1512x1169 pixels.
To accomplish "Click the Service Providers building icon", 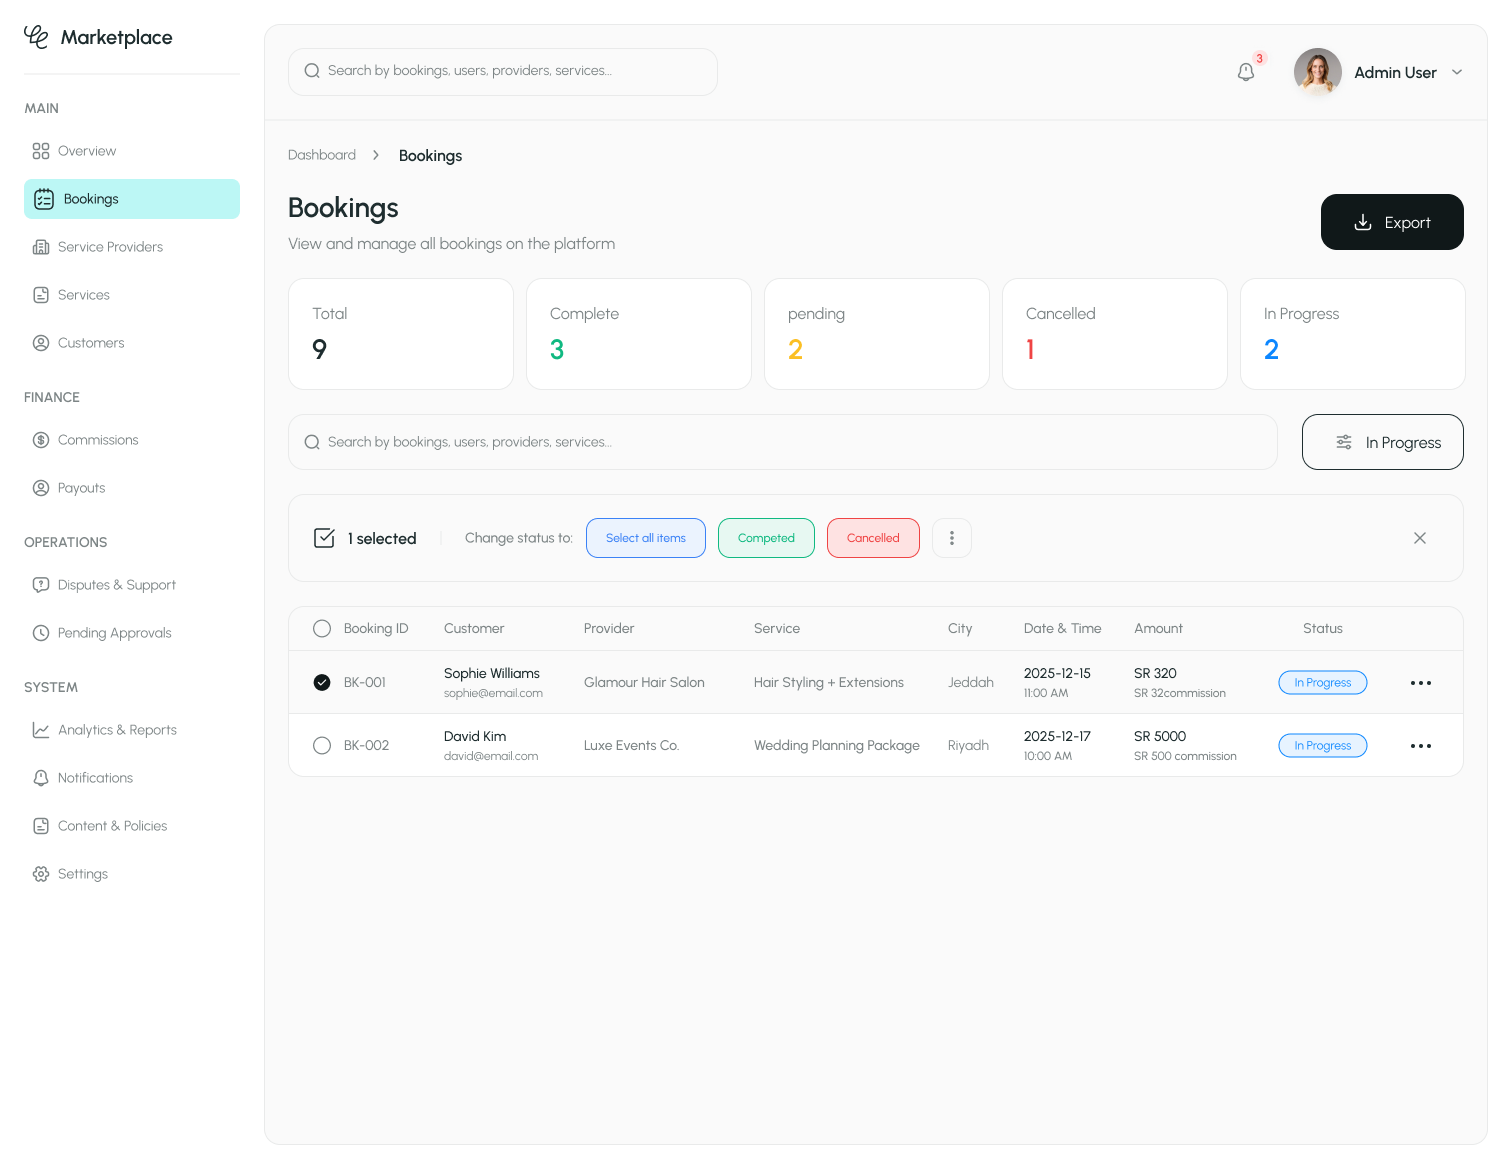I will point(41,247).
